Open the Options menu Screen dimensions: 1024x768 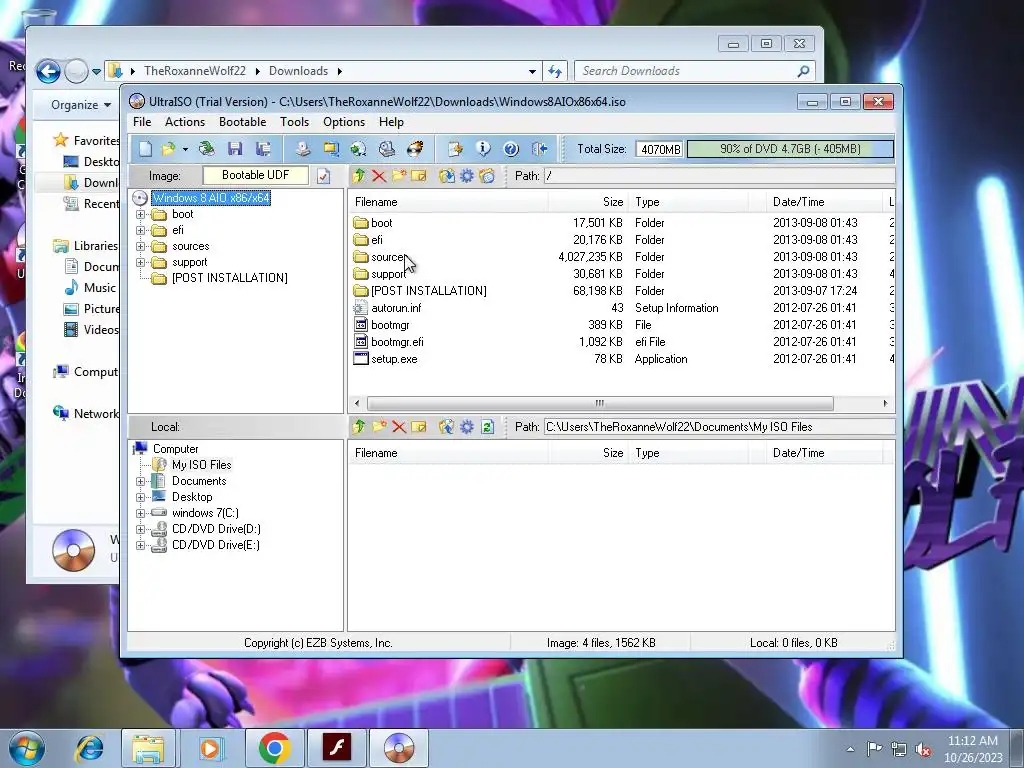[x=344, y=122]
